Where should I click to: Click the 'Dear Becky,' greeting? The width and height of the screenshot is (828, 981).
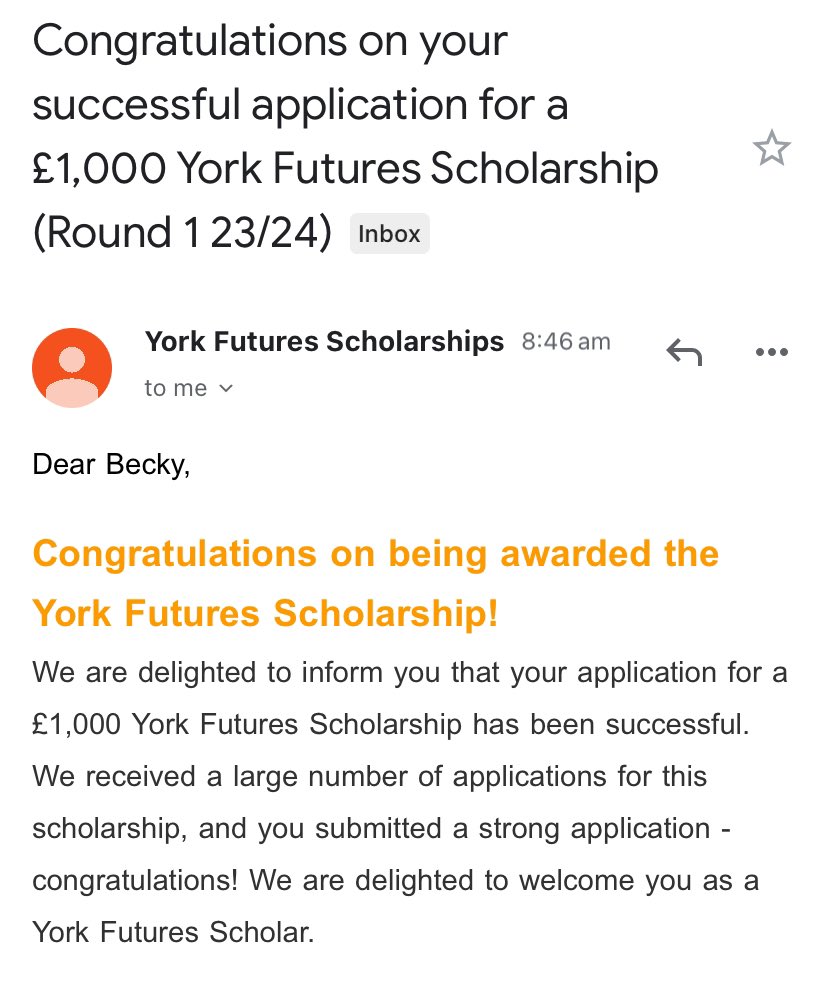click(x=111, y=465)
